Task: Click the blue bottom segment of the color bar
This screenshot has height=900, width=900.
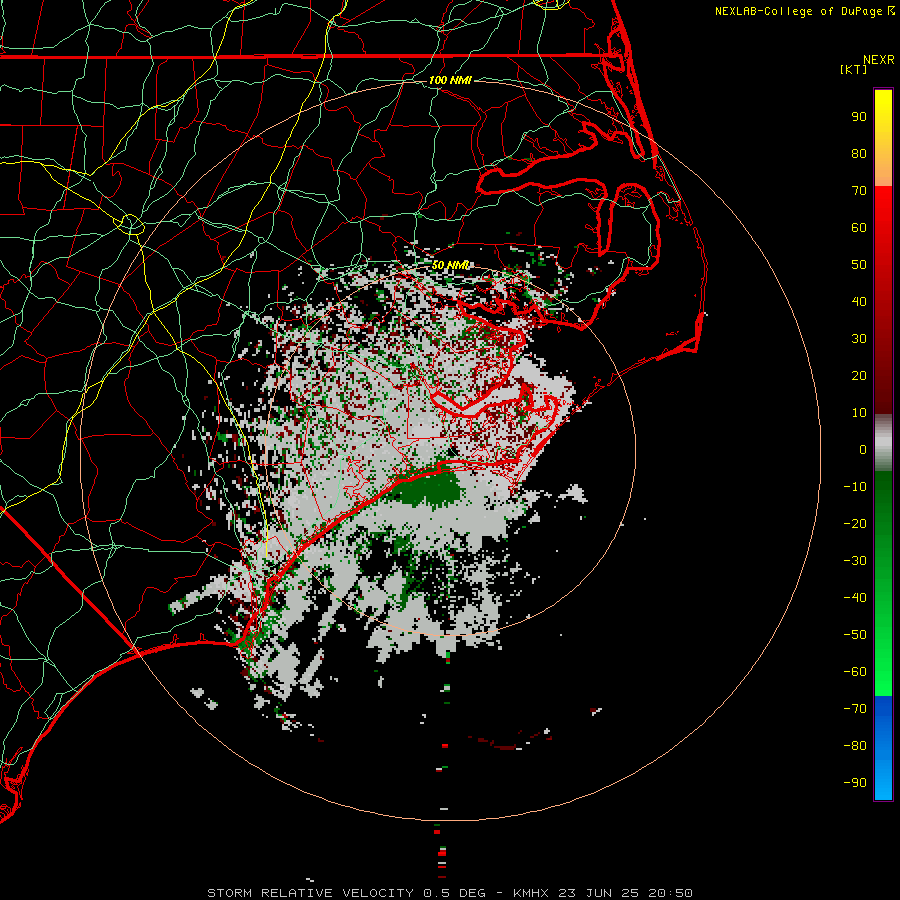Action: tap(883, 748)
